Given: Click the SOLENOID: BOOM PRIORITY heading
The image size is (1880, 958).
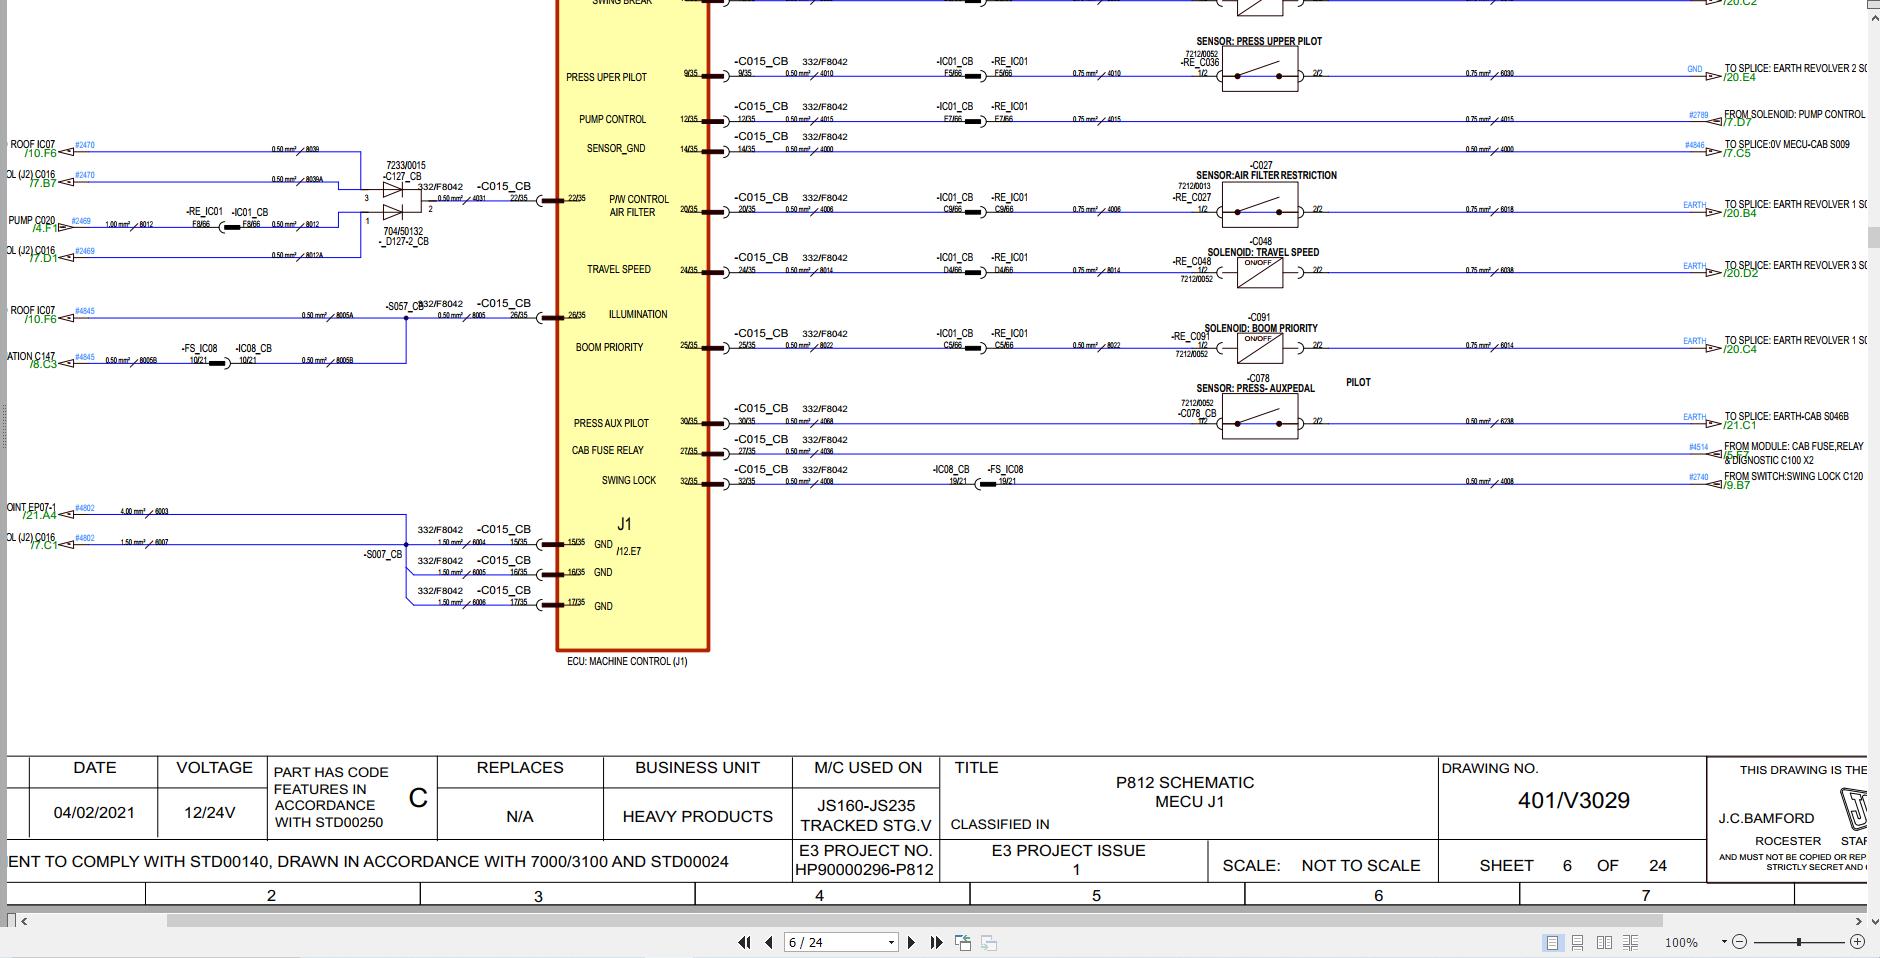Looking at the screenshot, I should 1261,328.
